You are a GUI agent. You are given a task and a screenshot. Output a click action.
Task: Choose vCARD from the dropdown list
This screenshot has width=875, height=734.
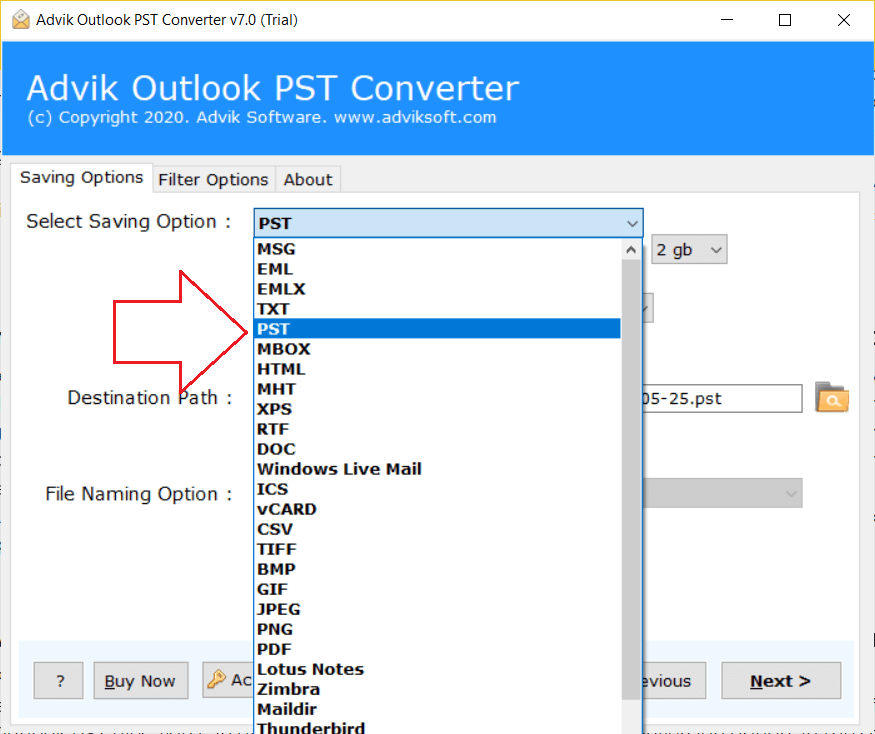287,509
